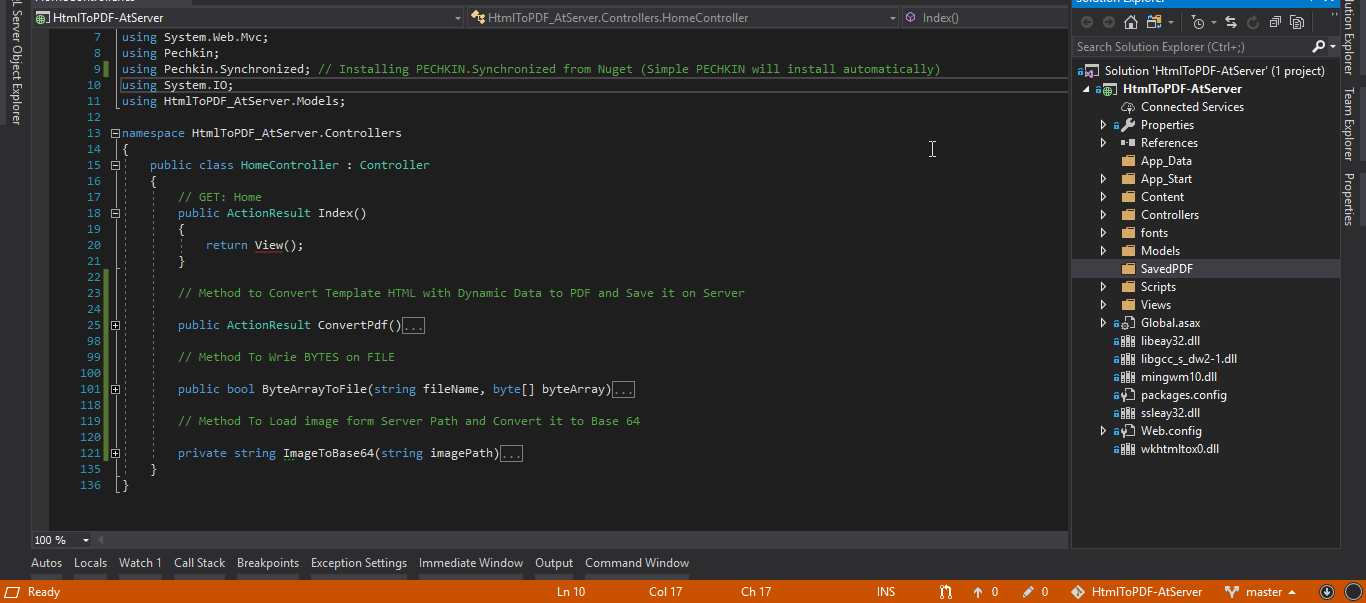Open the HtmlToPDF-AtServer project dropdown in editor

pos(250,18)
